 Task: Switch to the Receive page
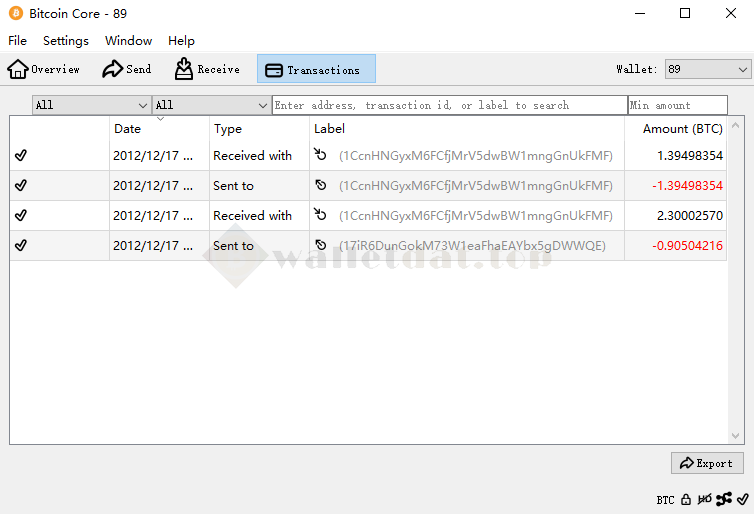click(x=207, y=69)
